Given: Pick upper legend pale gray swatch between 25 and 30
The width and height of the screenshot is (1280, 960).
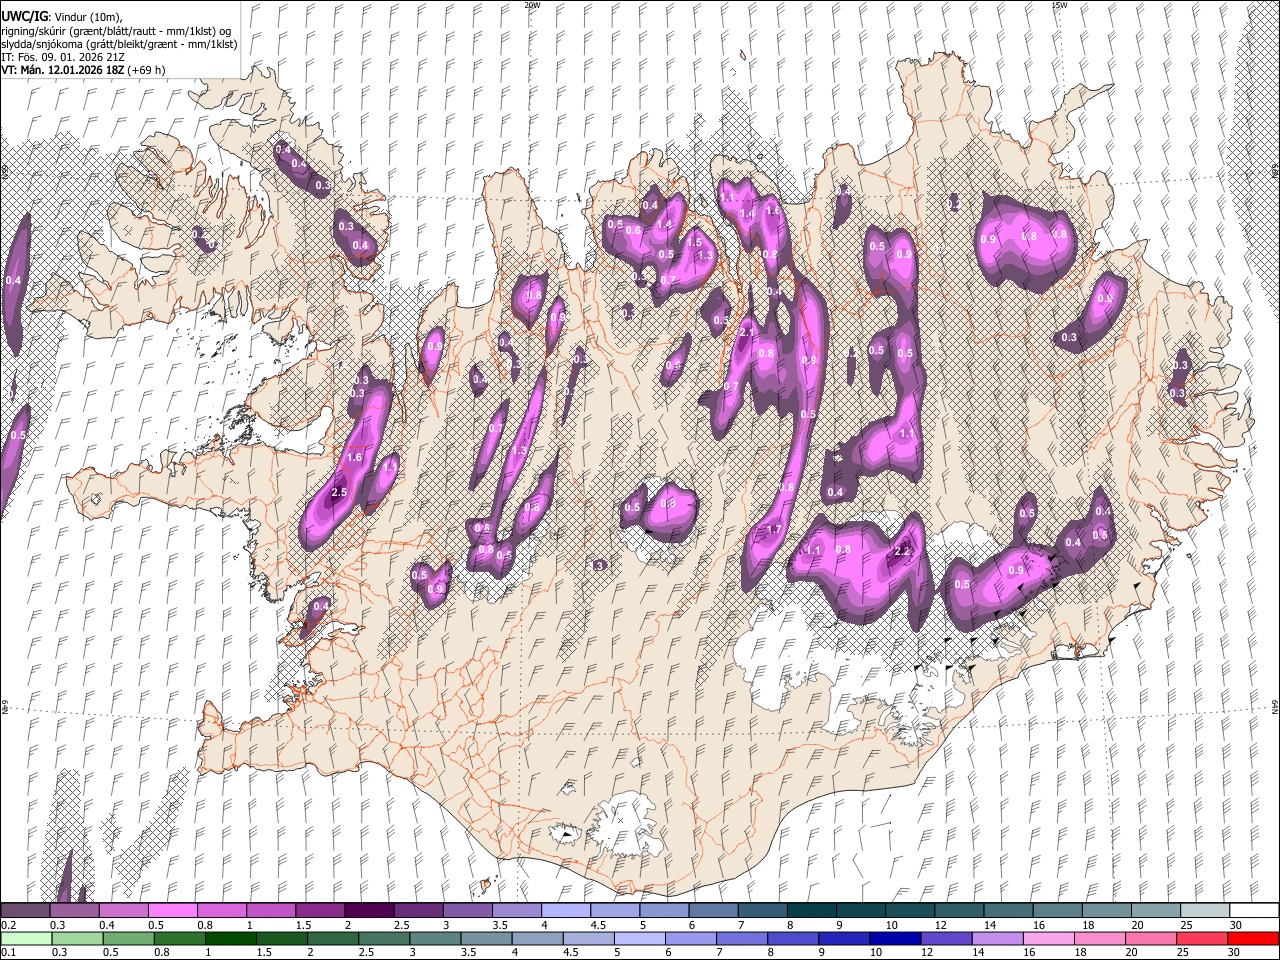Looking at the screenshot, I should pos(1204,911).
